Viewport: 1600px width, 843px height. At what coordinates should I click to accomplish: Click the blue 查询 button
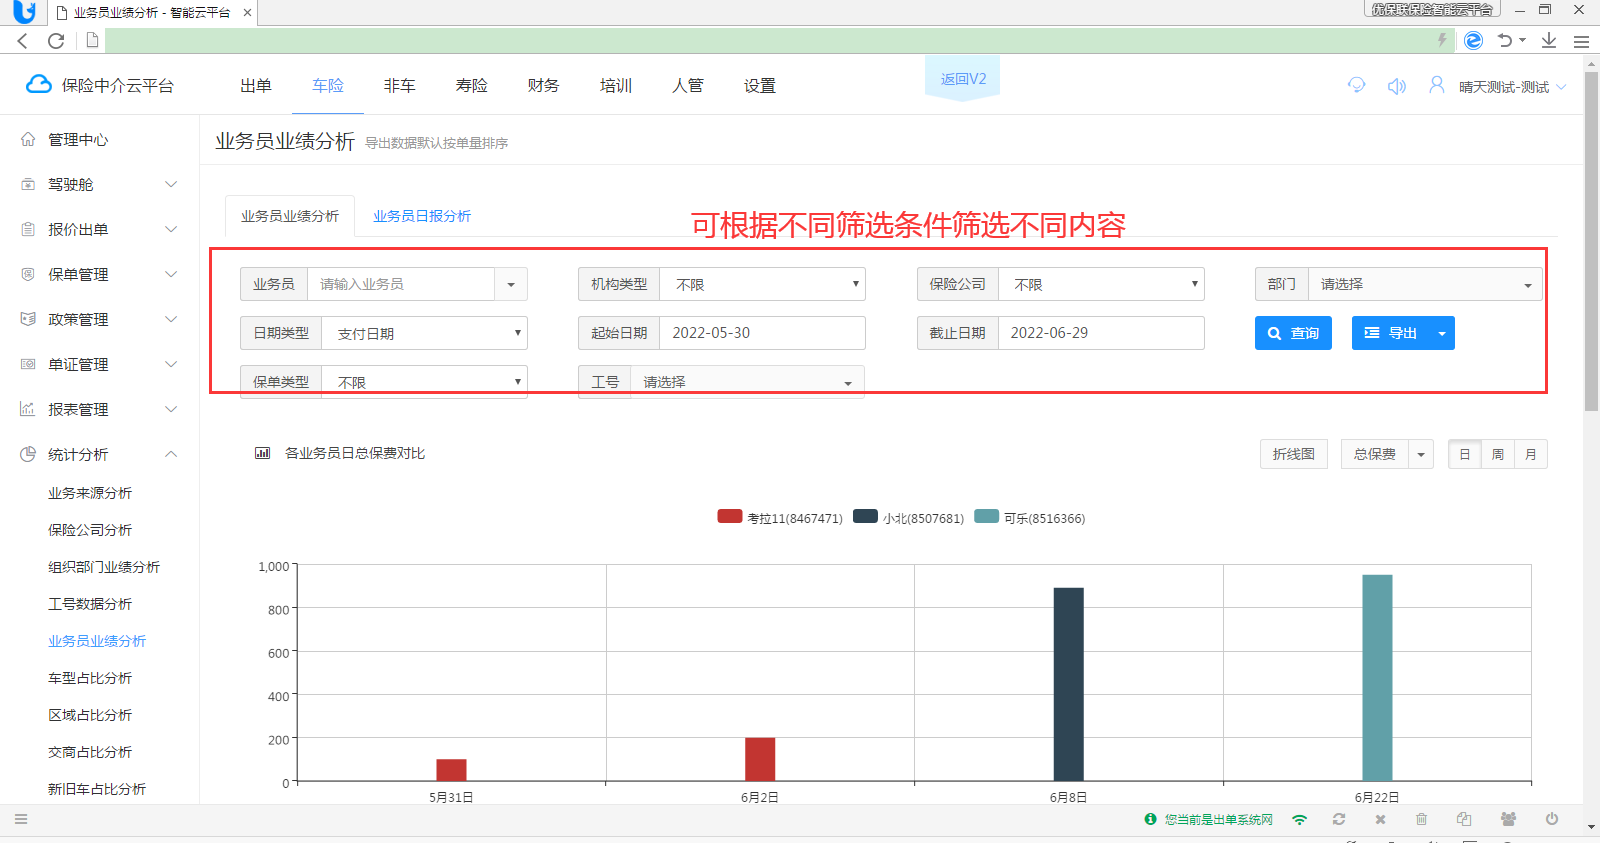tap(1293, 333)
